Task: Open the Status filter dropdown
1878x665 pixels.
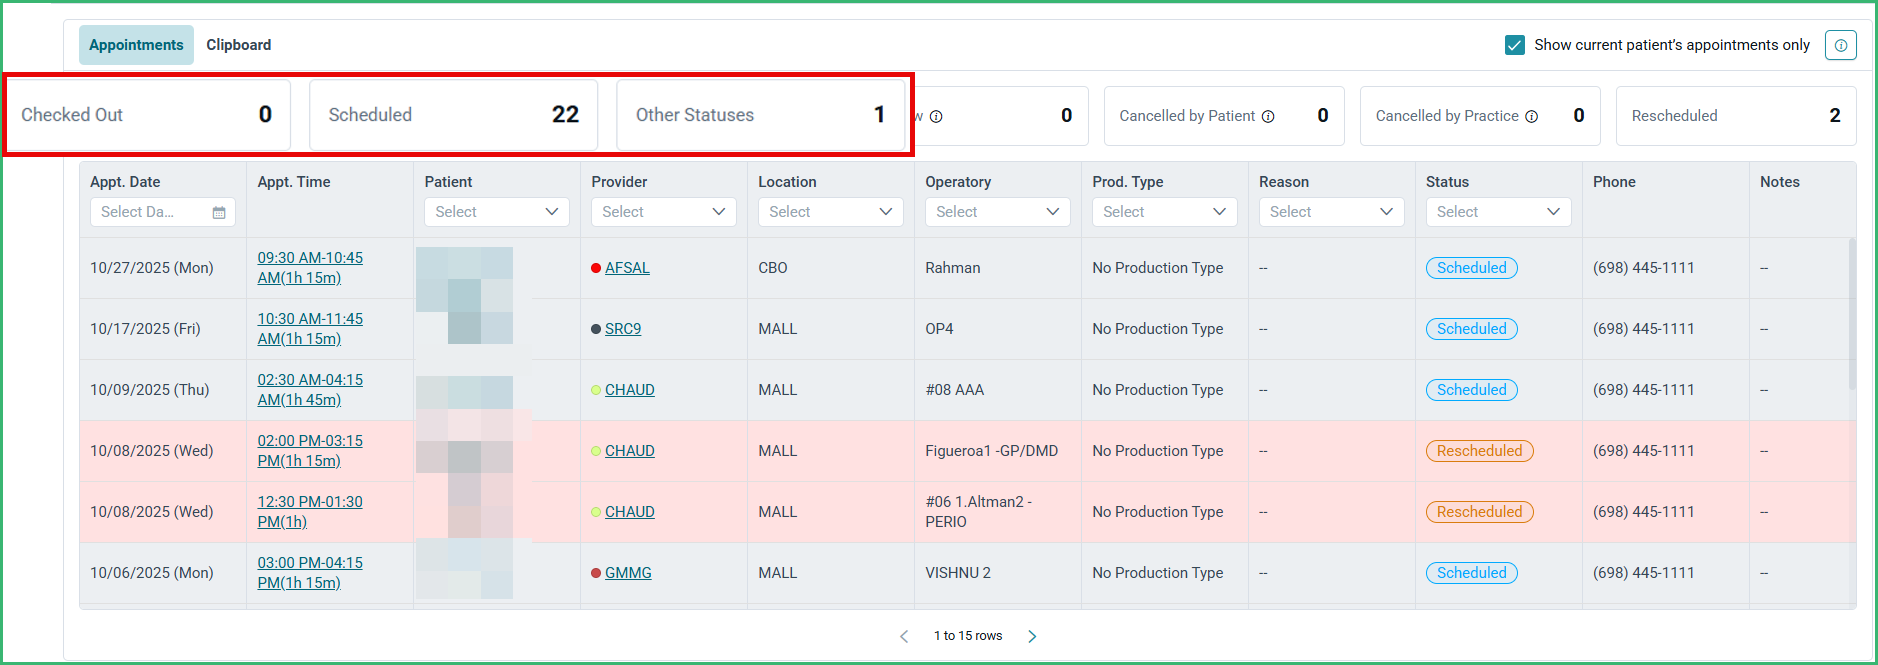Action: click(1499, 212)
